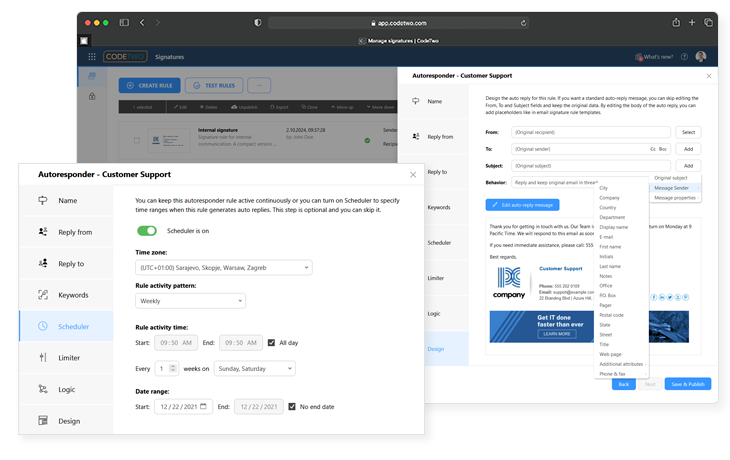Open the Time zone dropdown
The width and height of the screenshot is (730, 460).
[223, 267]
